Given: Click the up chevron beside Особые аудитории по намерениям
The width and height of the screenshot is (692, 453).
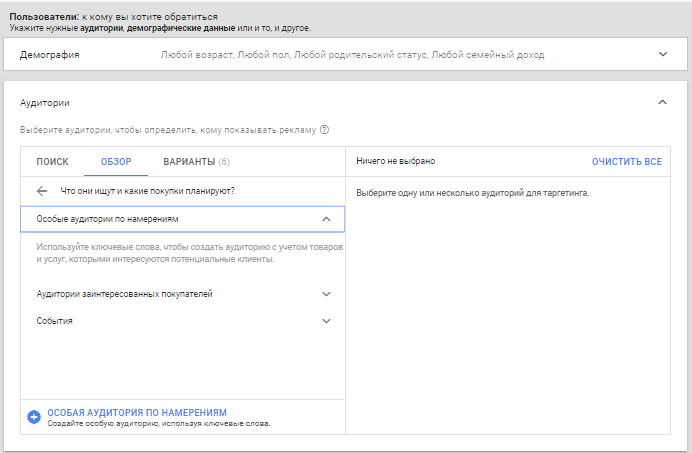Looking at the screenshot, I should pyautogui.click(x=326, y=218).
